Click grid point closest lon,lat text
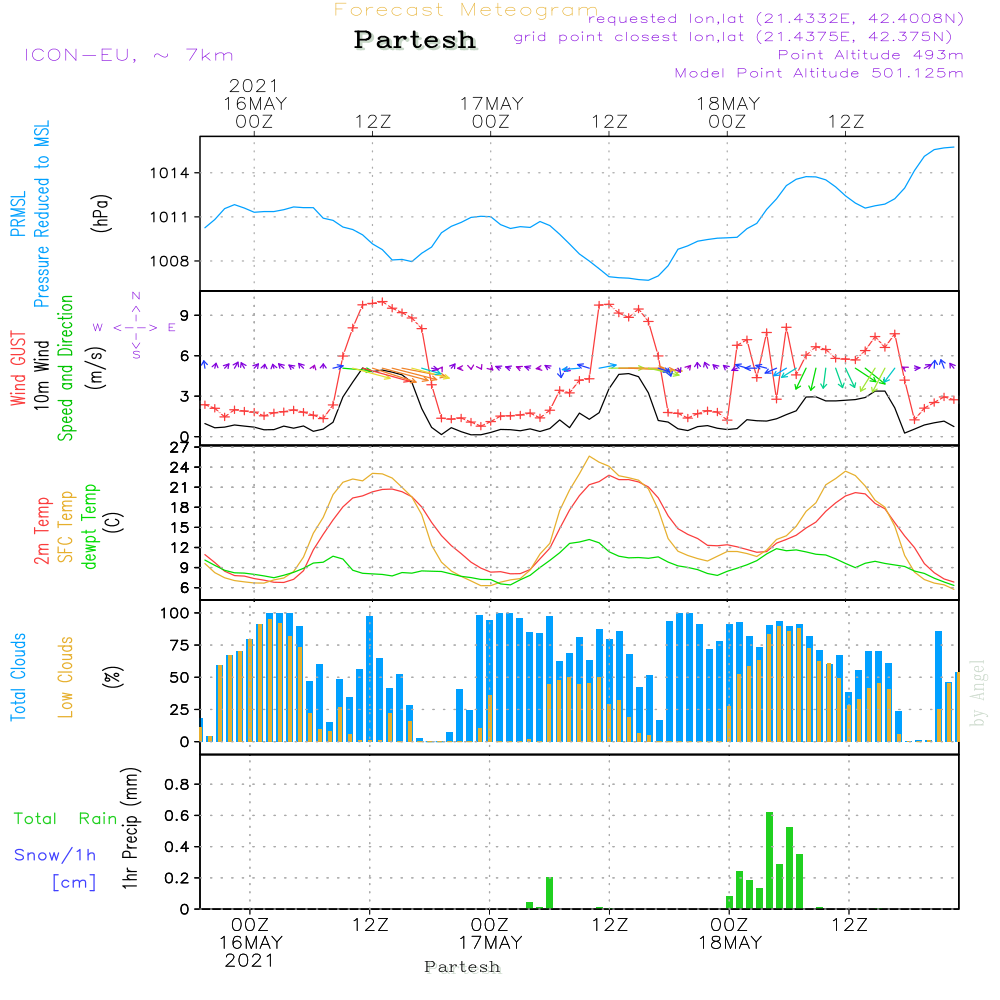This screenshot has width=1000, height=1000. pyautogui.click(x=733, y=37)
